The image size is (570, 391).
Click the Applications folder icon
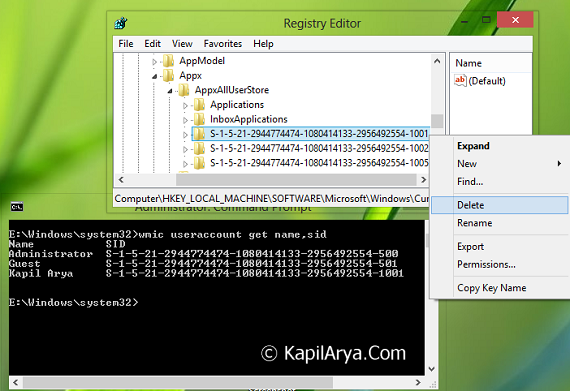(x=199, y=105)
